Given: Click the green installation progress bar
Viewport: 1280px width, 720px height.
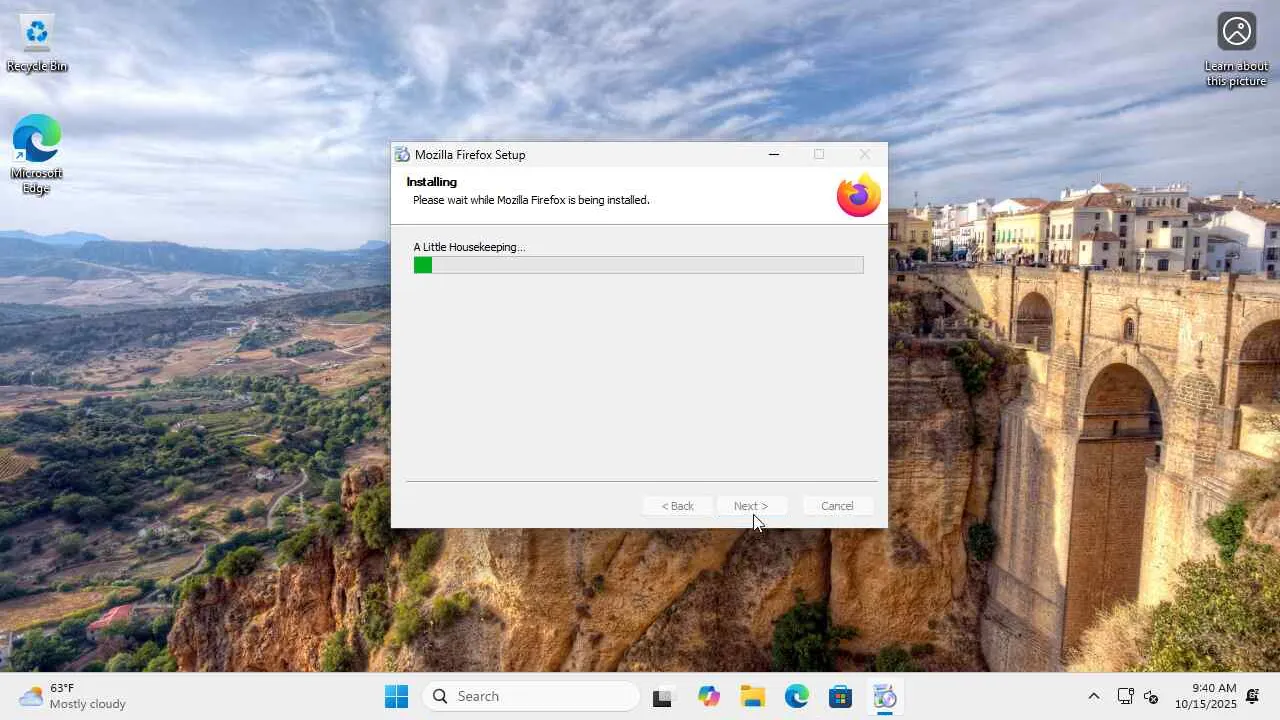Looking at the screenshot, I should (638, 265).
